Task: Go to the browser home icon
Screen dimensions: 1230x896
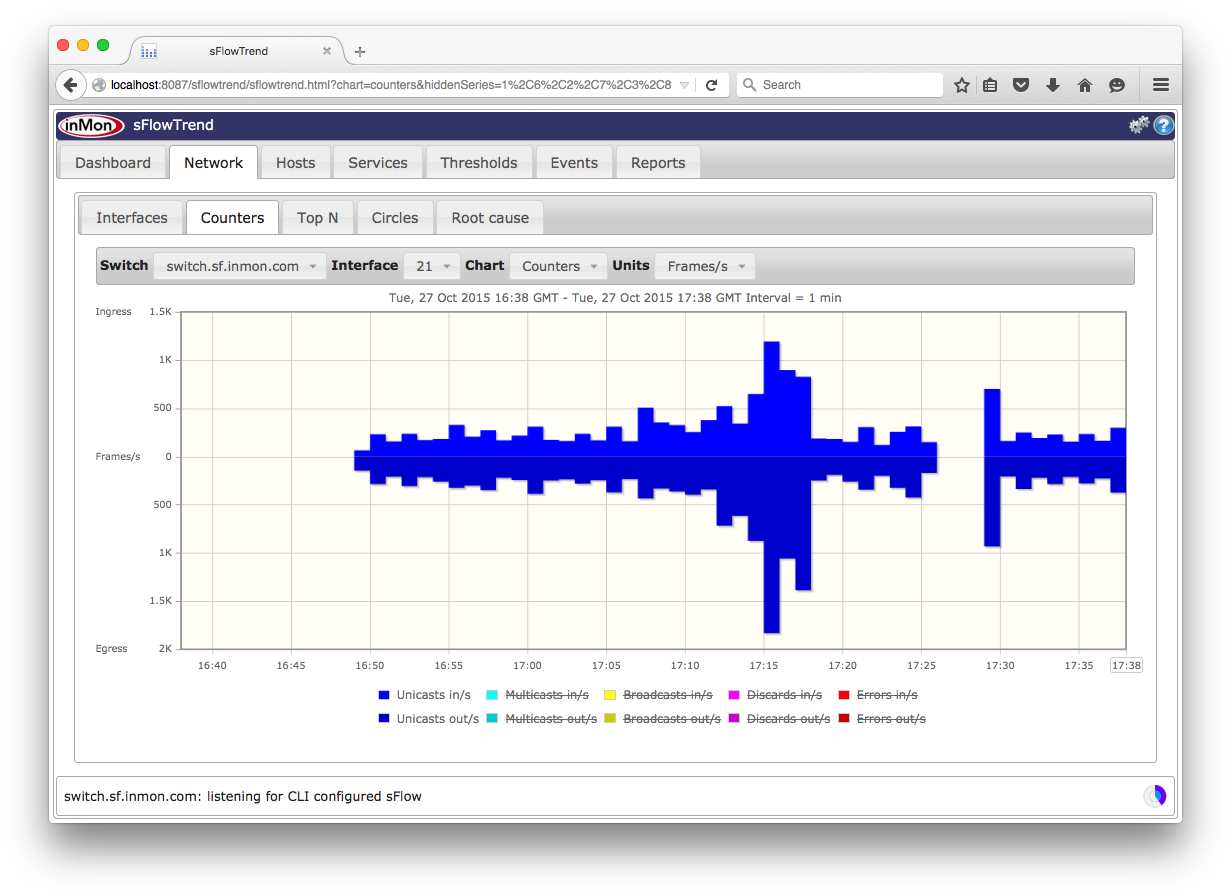Action: coord(1084,85)
